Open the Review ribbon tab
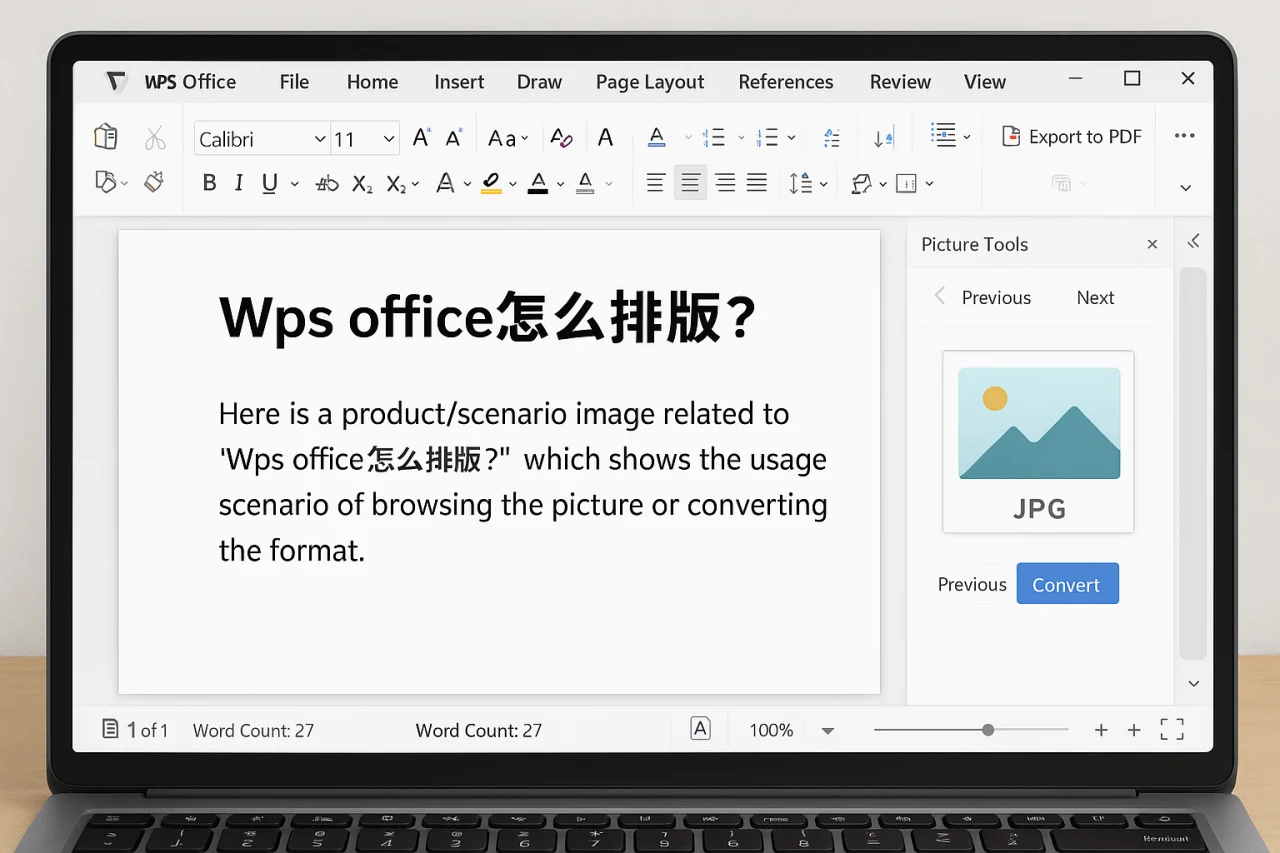Image resolution: width=1280 pixels, height=853 pixels. [x=899, y=82]
